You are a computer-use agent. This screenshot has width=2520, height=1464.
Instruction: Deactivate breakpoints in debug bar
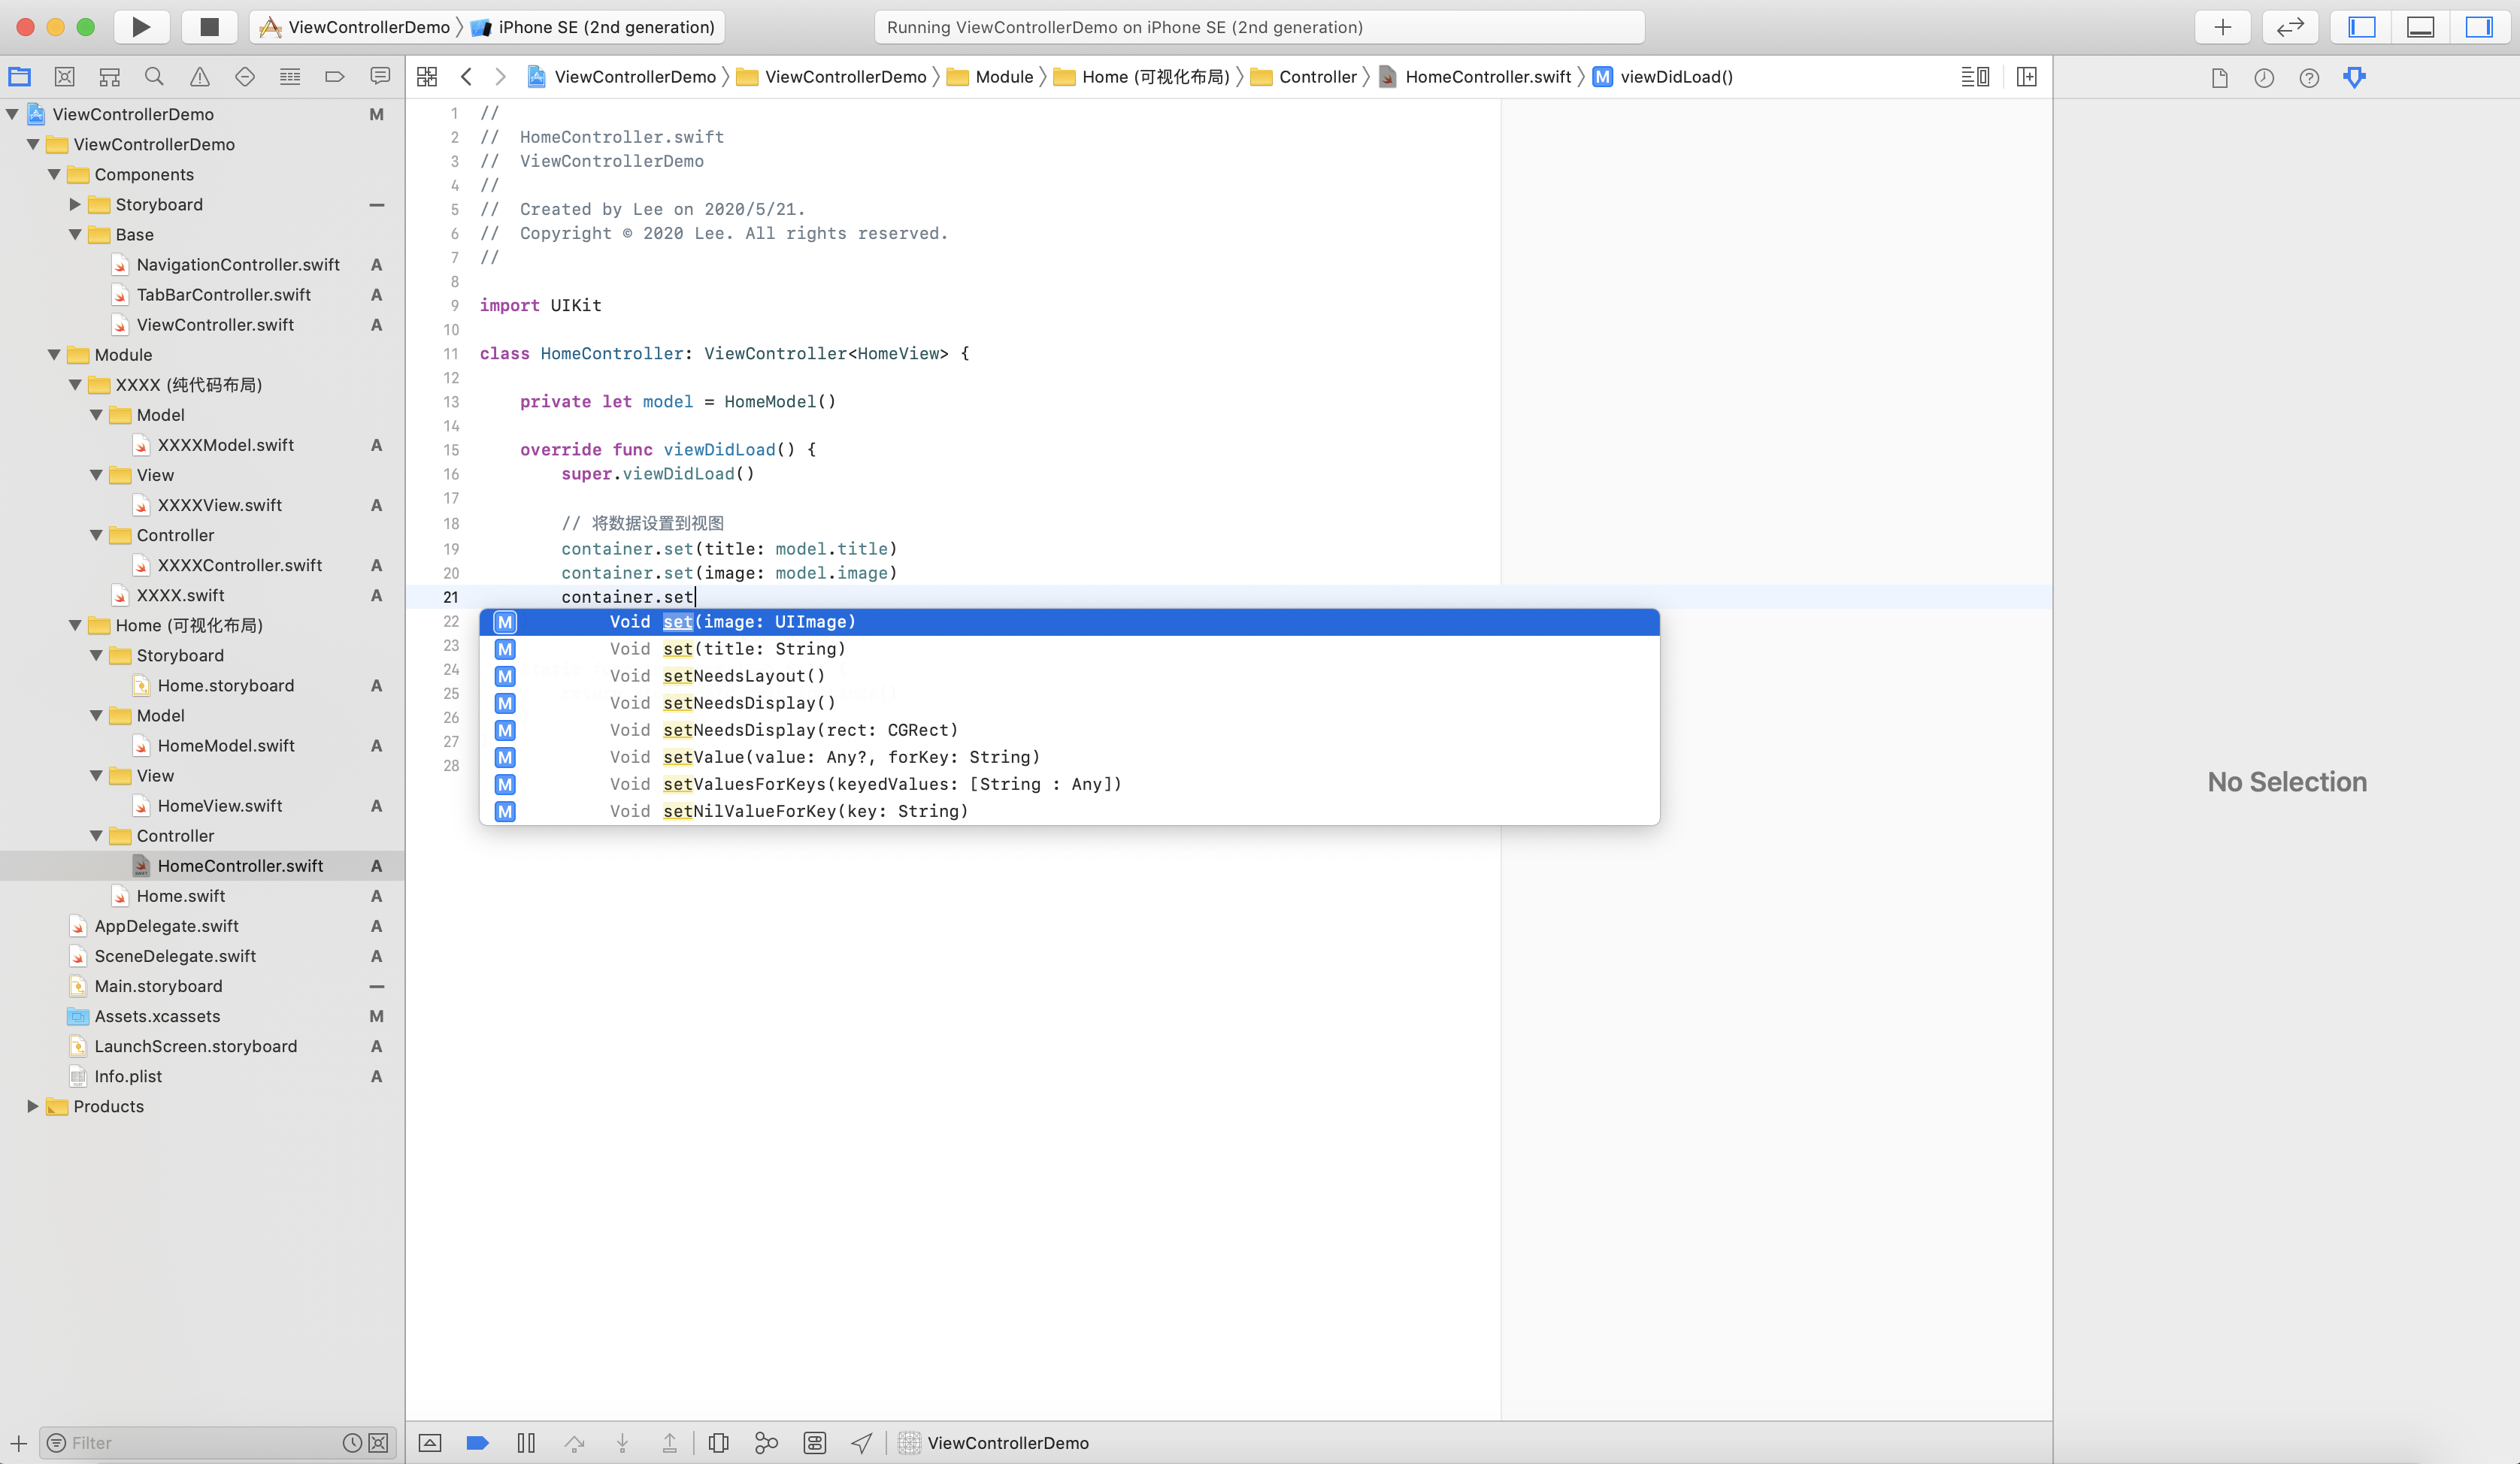click(x=477, y=1442)
